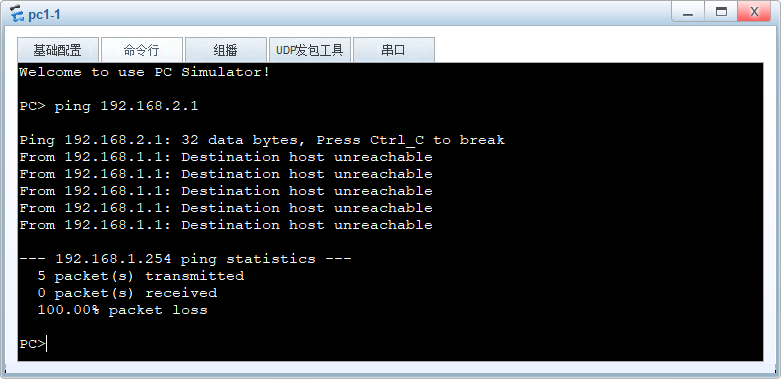Open the 基础配置 tab

58,50
